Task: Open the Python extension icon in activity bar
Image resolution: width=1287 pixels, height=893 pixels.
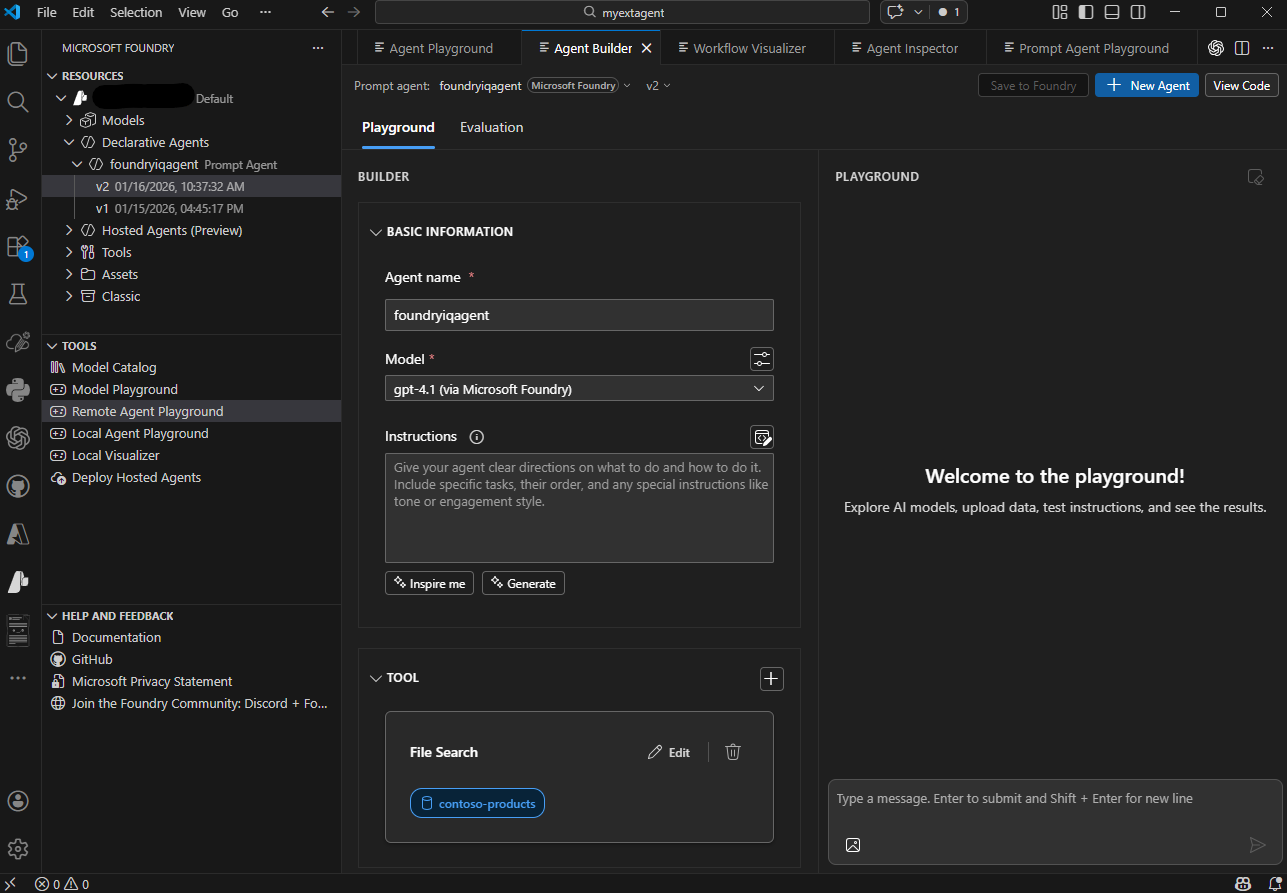Action: click(x=17, y=390)
